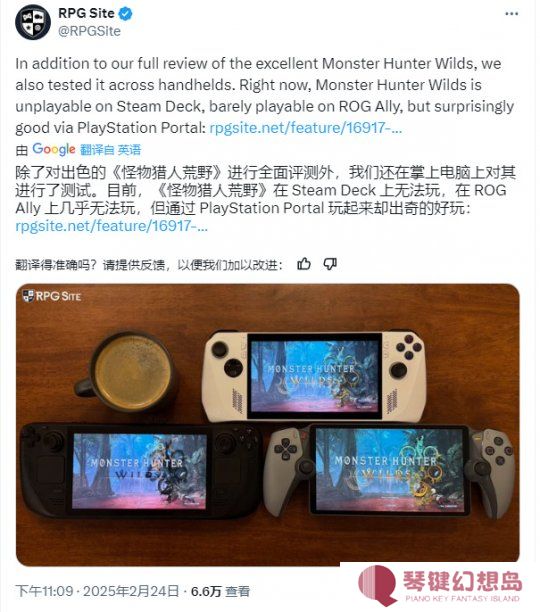The width and height of the screenshot is (540, 612).
Task: Click the blue verified badge
Action: point(125,14)
